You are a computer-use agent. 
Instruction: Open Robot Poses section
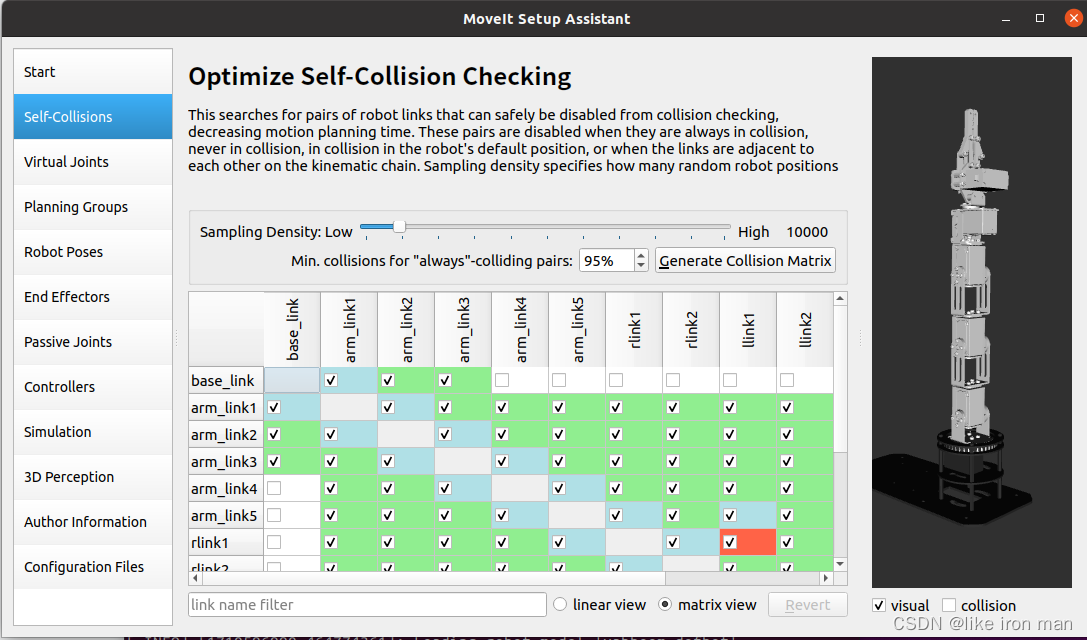point(93,252)
